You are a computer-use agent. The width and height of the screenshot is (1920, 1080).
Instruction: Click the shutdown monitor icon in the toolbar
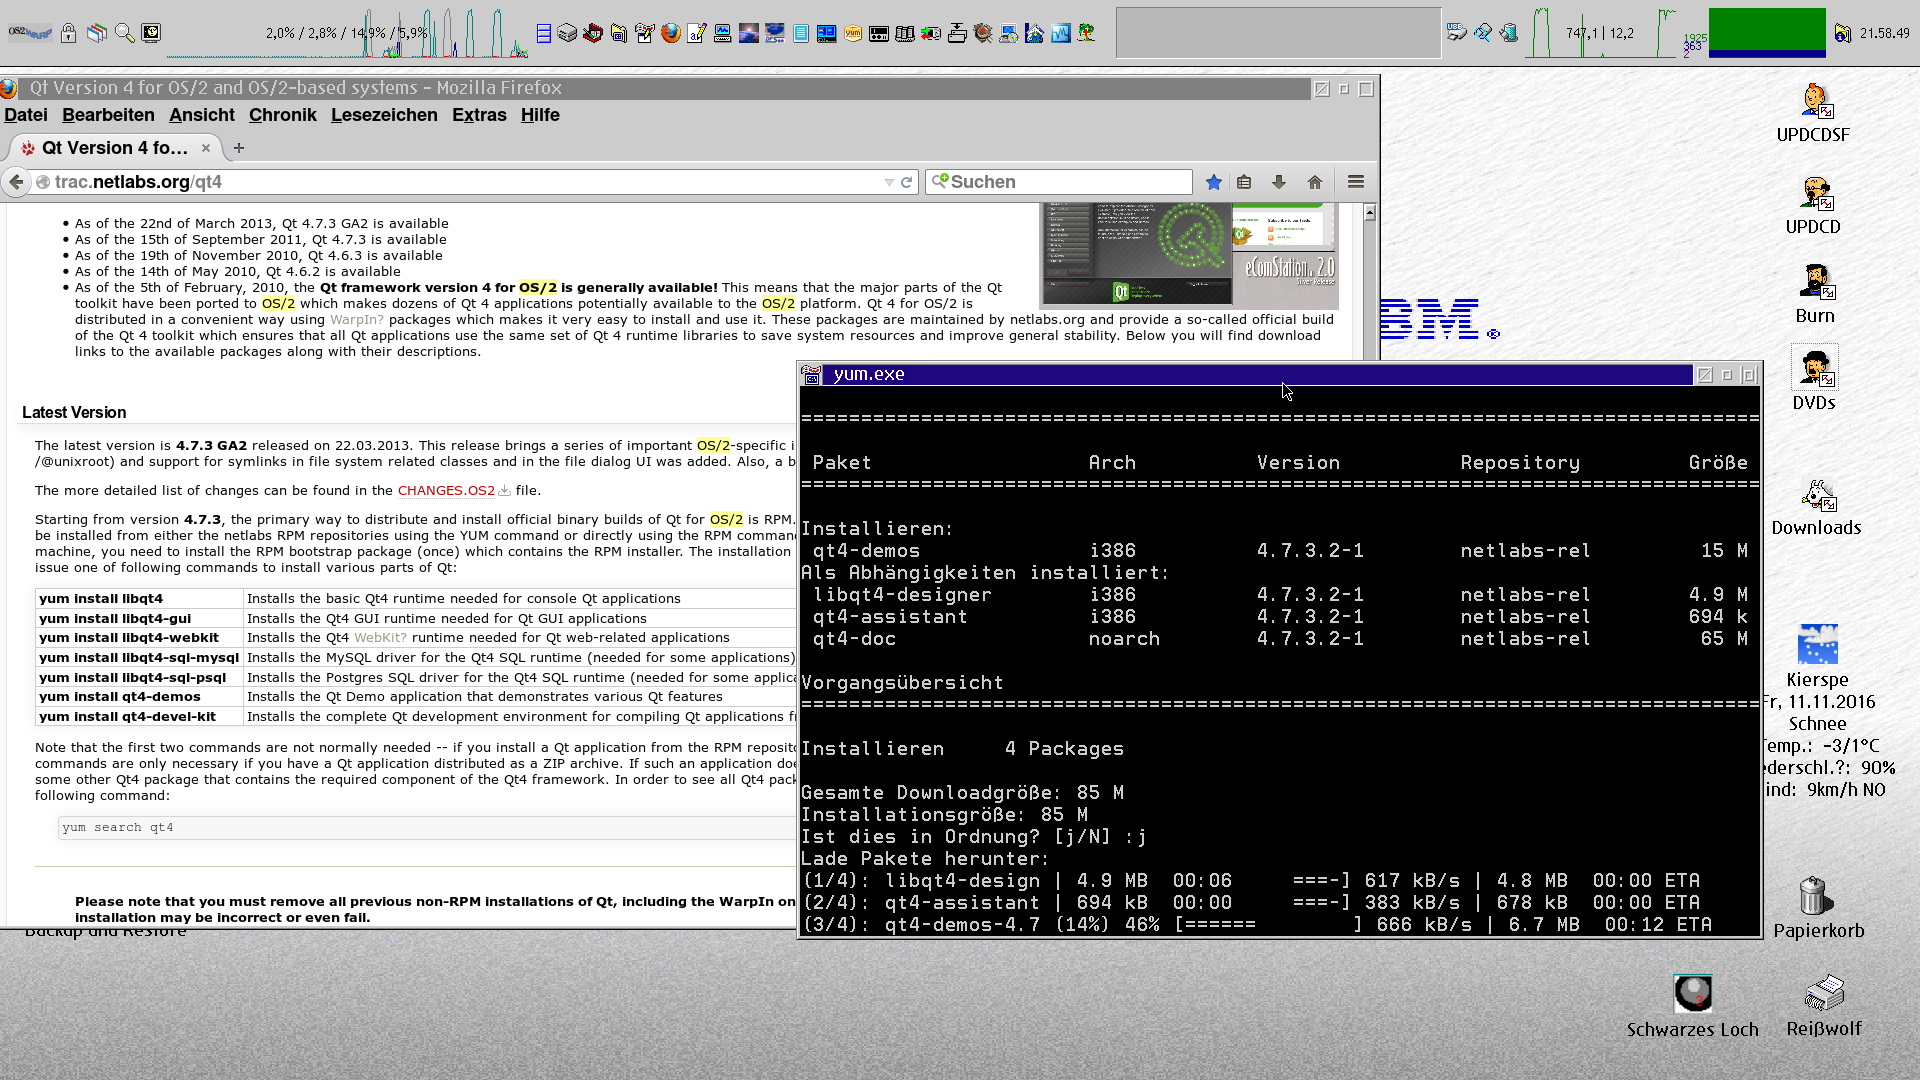click(151, 33)
